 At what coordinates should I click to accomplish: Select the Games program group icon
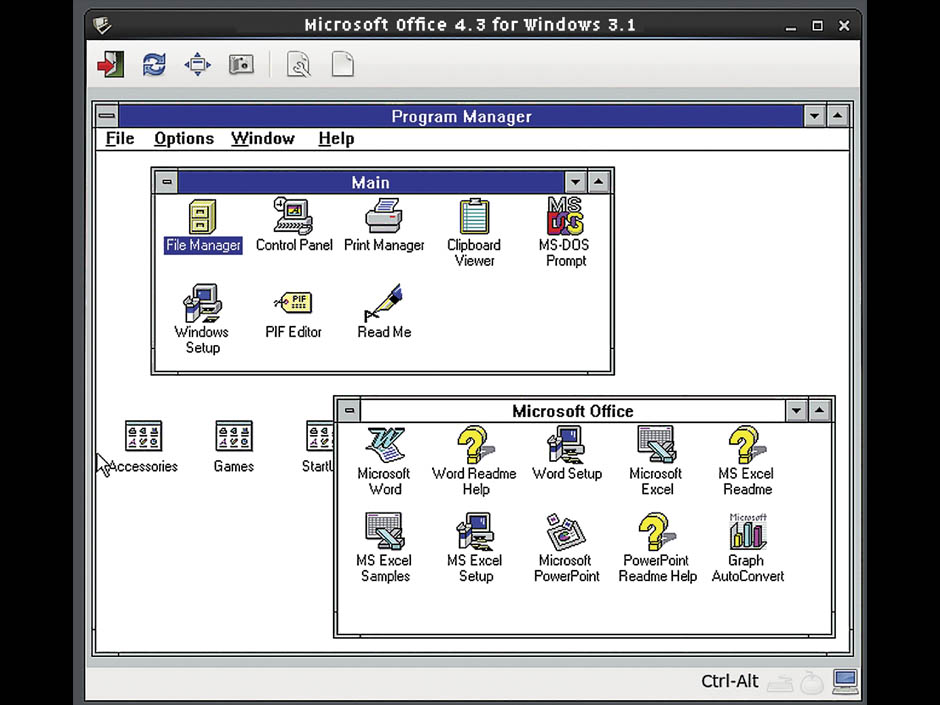(234, 447)
